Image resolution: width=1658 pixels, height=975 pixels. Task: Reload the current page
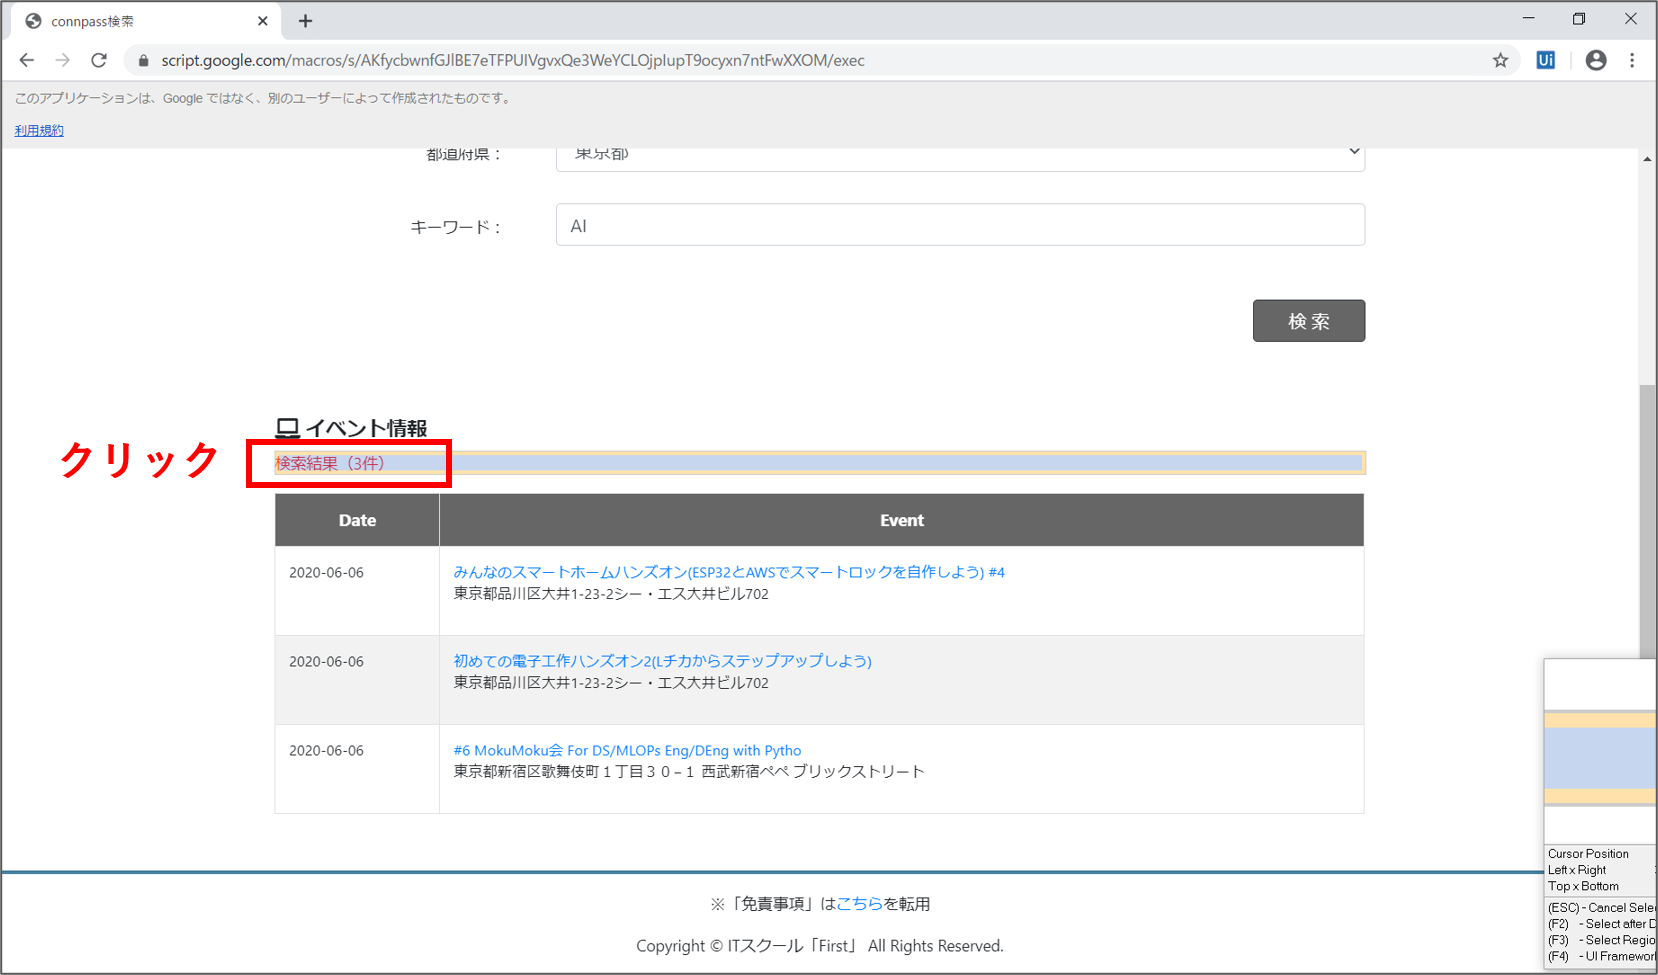[99, 60]
